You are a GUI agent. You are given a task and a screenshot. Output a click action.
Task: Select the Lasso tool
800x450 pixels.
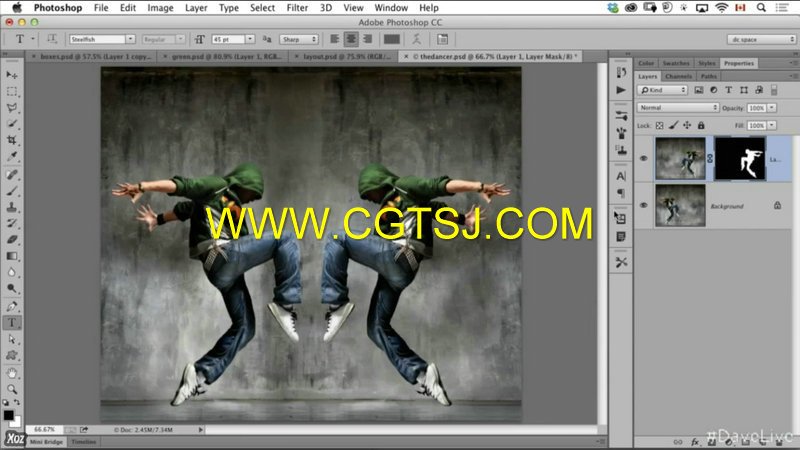(x=12, y=108)
